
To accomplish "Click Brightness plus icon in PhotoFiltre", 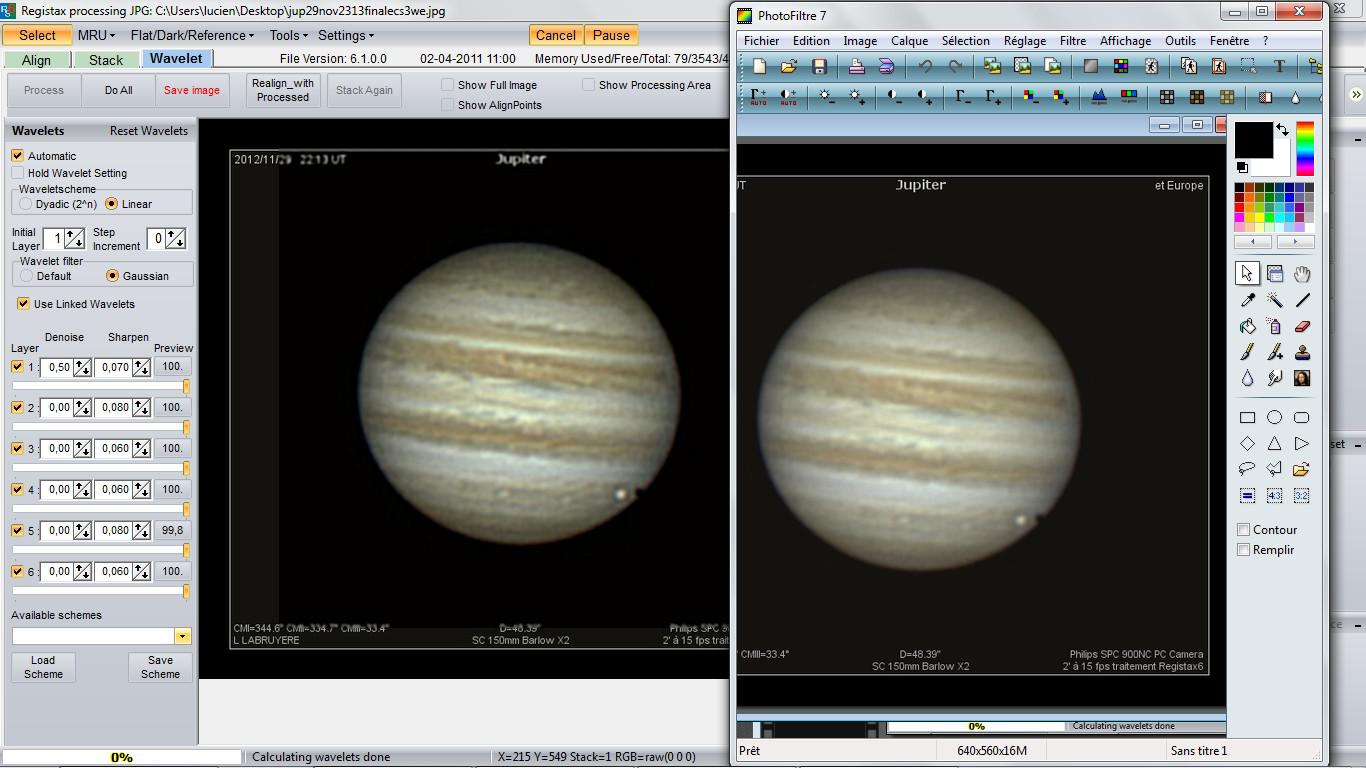I will 857,97.
